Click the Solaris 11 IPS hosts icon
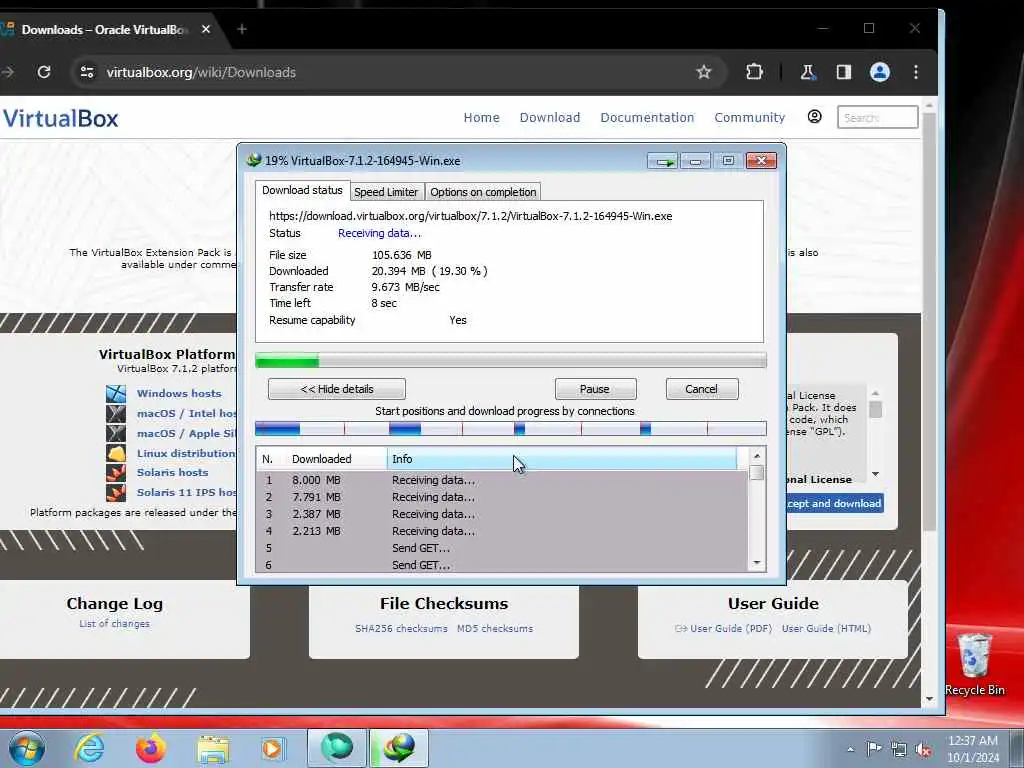This screenshot has width=1024, height=768. tap(116, 492)
